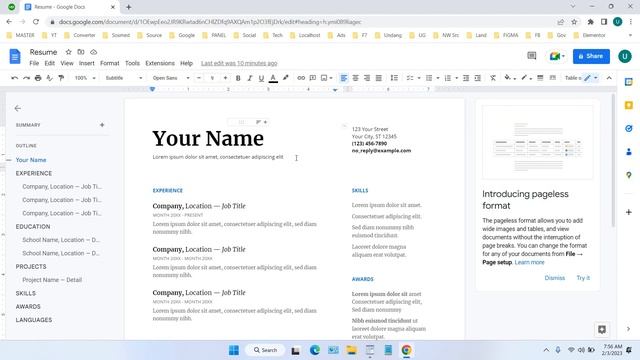The width and height of the screenshot is (640, 360).
Task: Open line and paragraph spacing
Action: (x=394, y=78)
